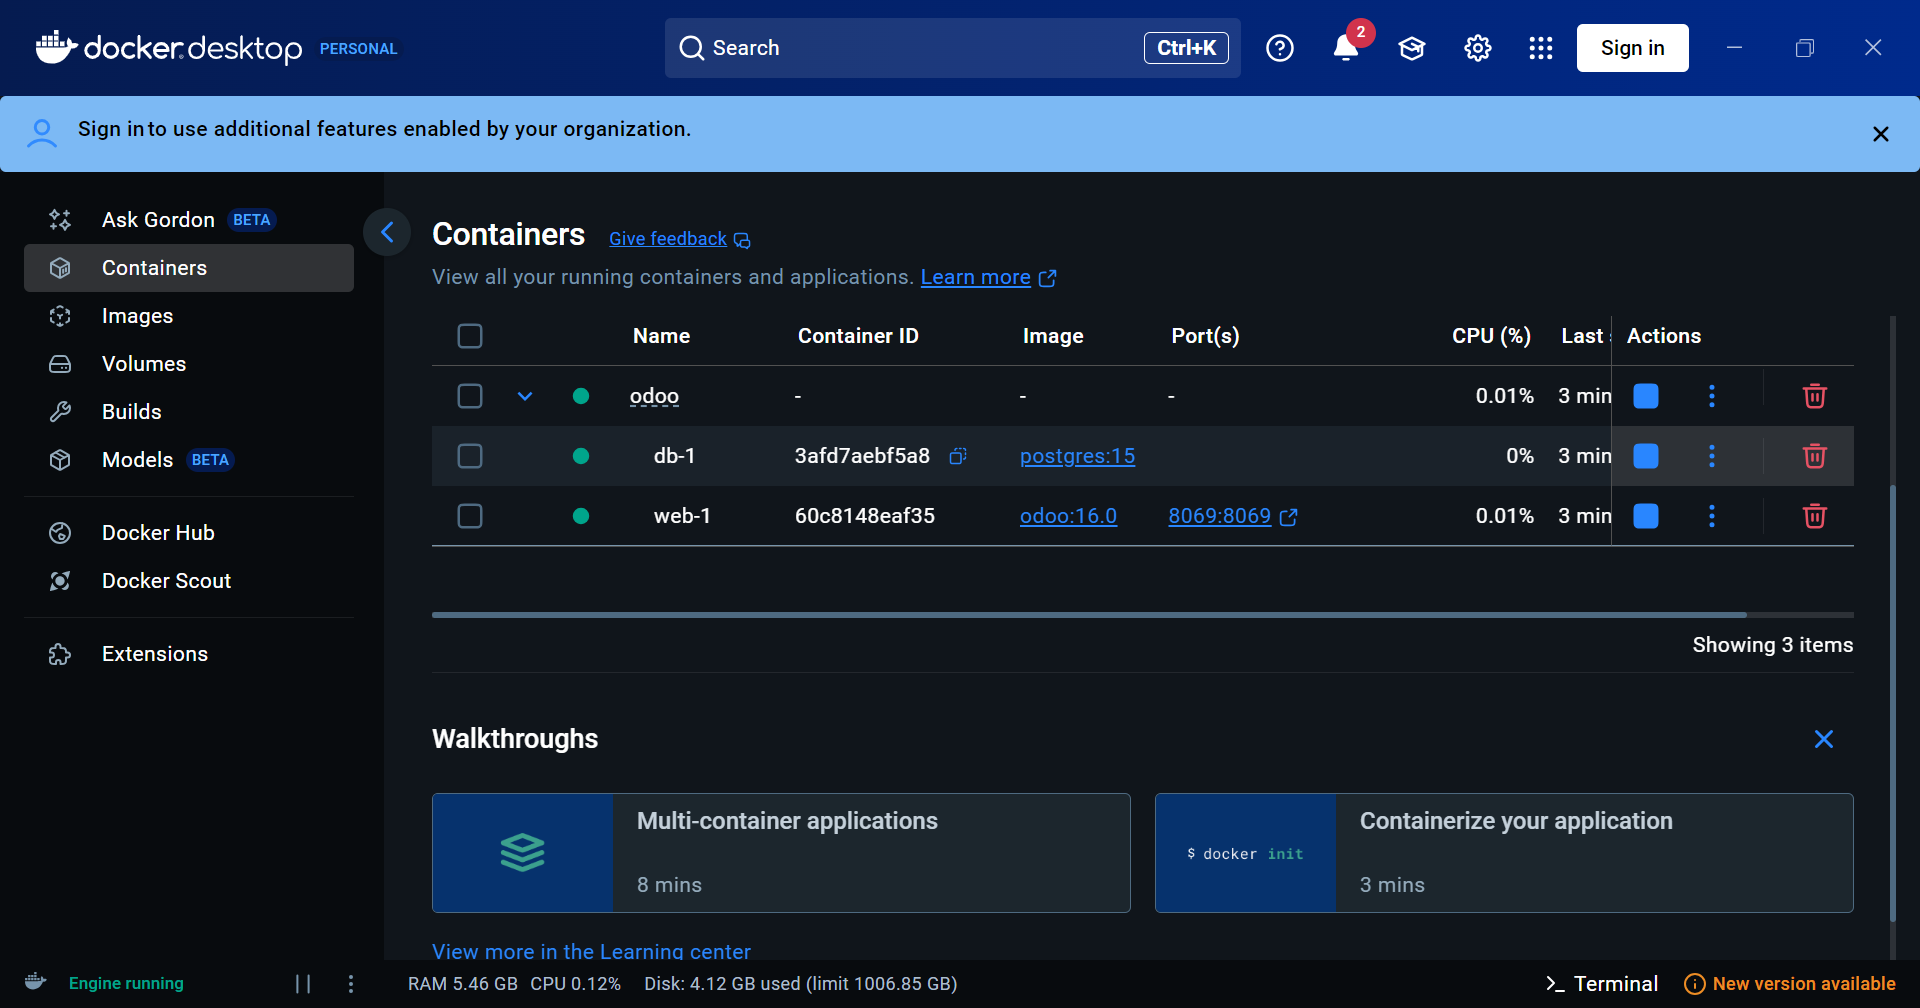Open more actions for odoo stack

pyautogui.click(x=1712, y=396)
